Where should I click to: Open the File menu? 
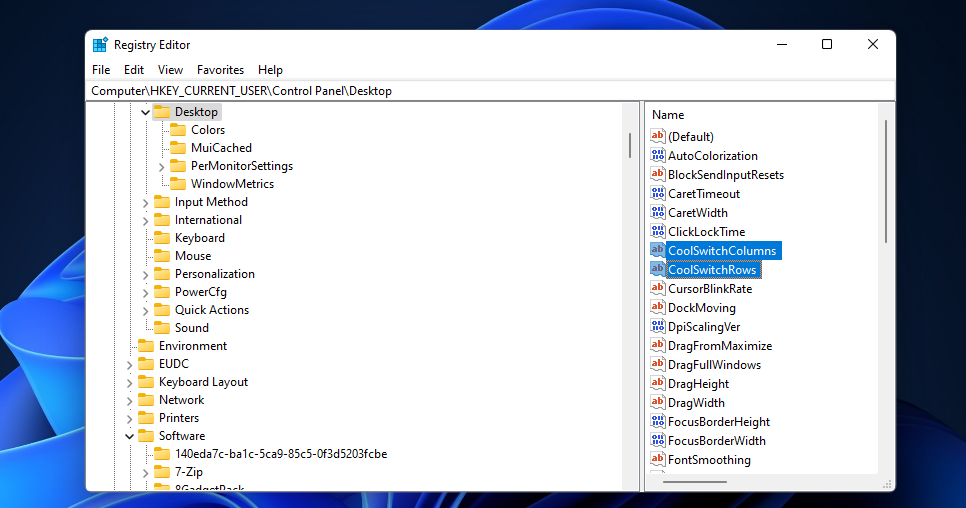coord(101,70)
